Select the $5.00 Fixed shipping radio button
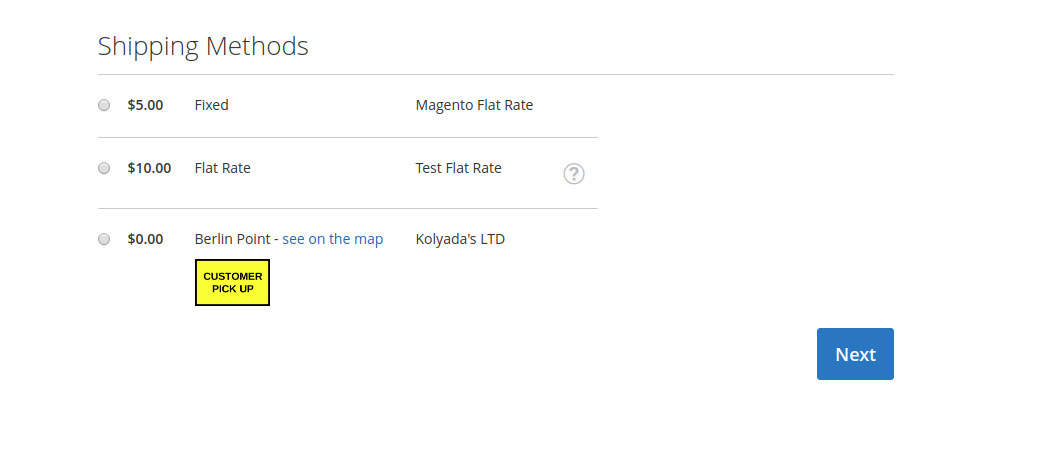Image resolution: width=1046 pixels, height=459 pixels. (104, 105)
